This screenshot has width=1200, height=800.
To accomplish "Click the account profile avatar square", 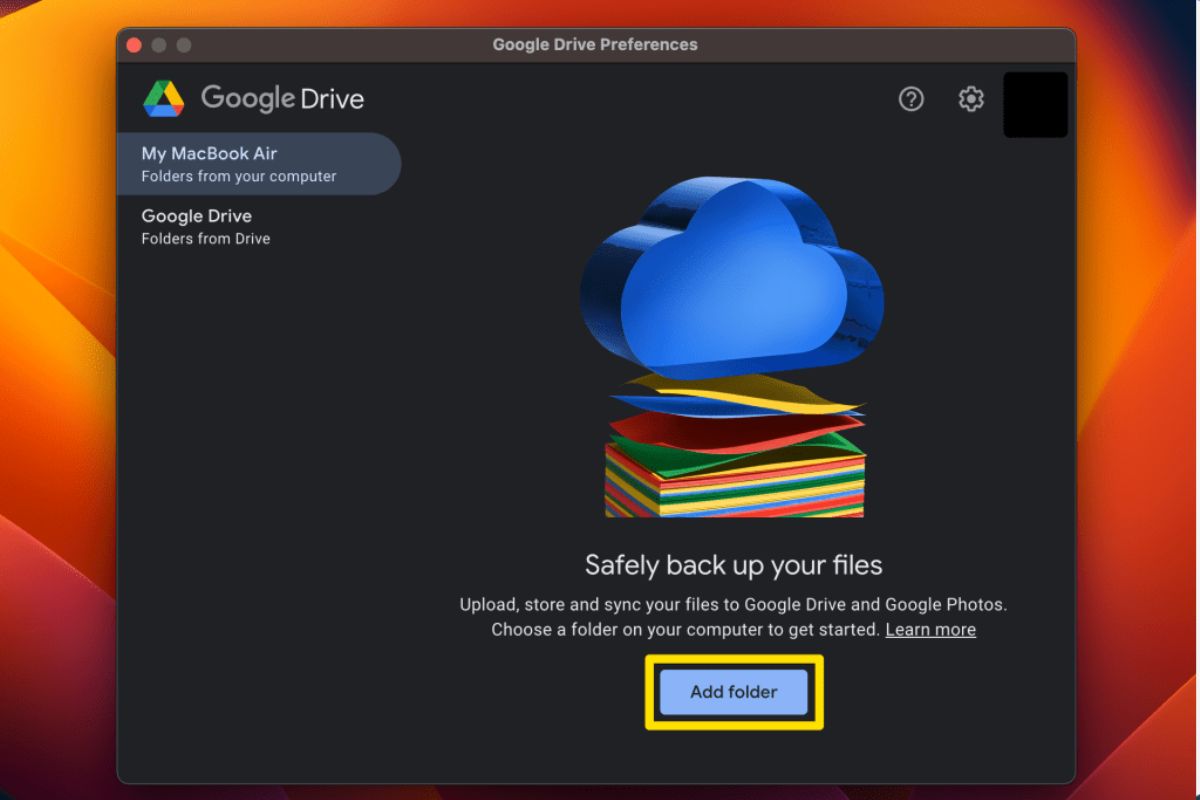I will [x=1035, y=104].
